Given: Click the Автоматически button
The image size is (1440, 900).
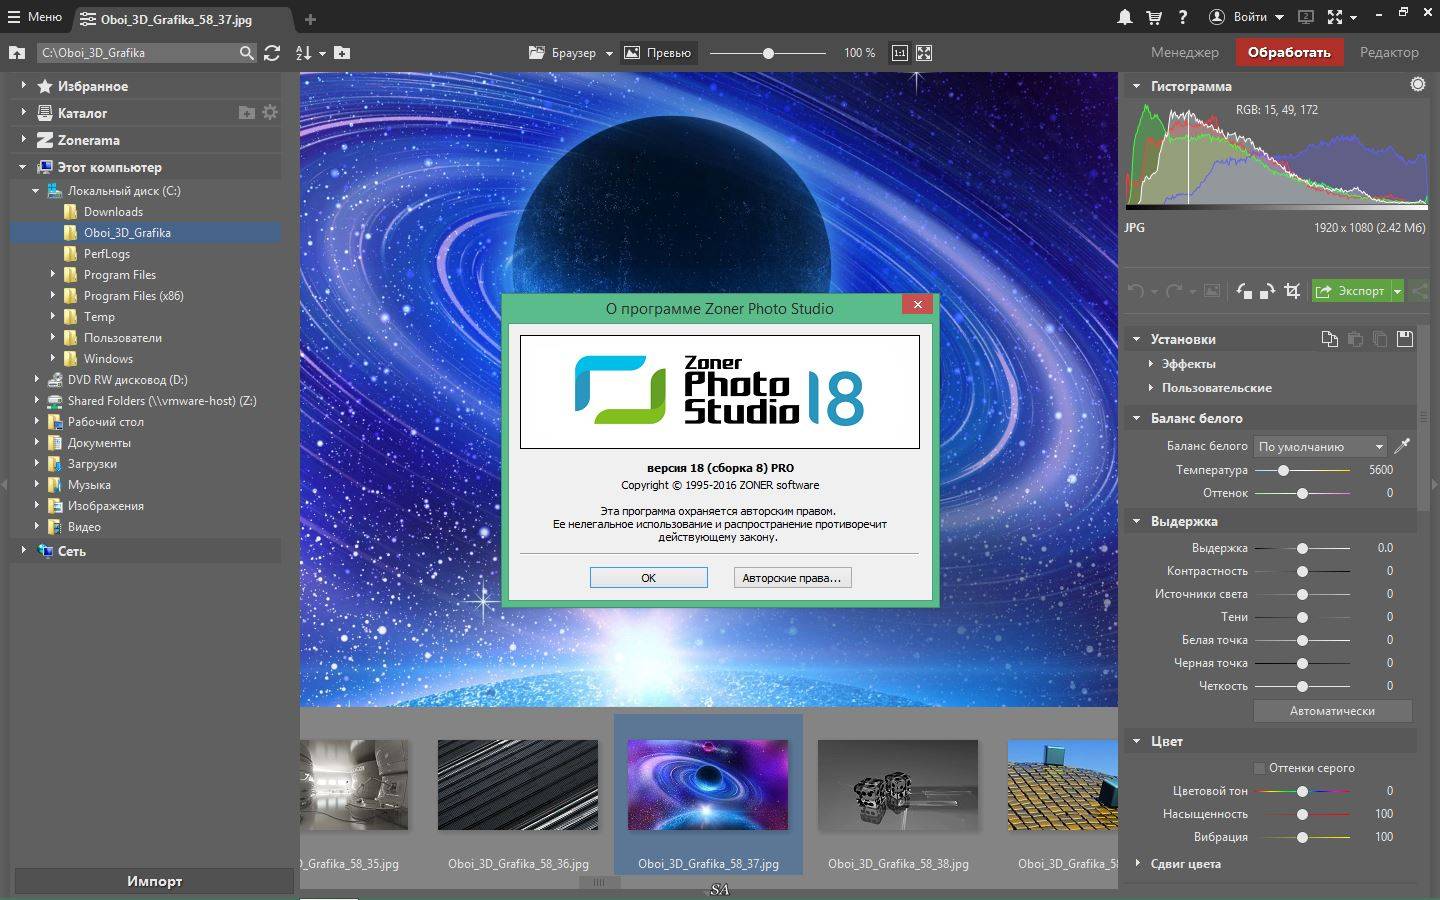Looking at the screenshot, I should pos(1332,711).
